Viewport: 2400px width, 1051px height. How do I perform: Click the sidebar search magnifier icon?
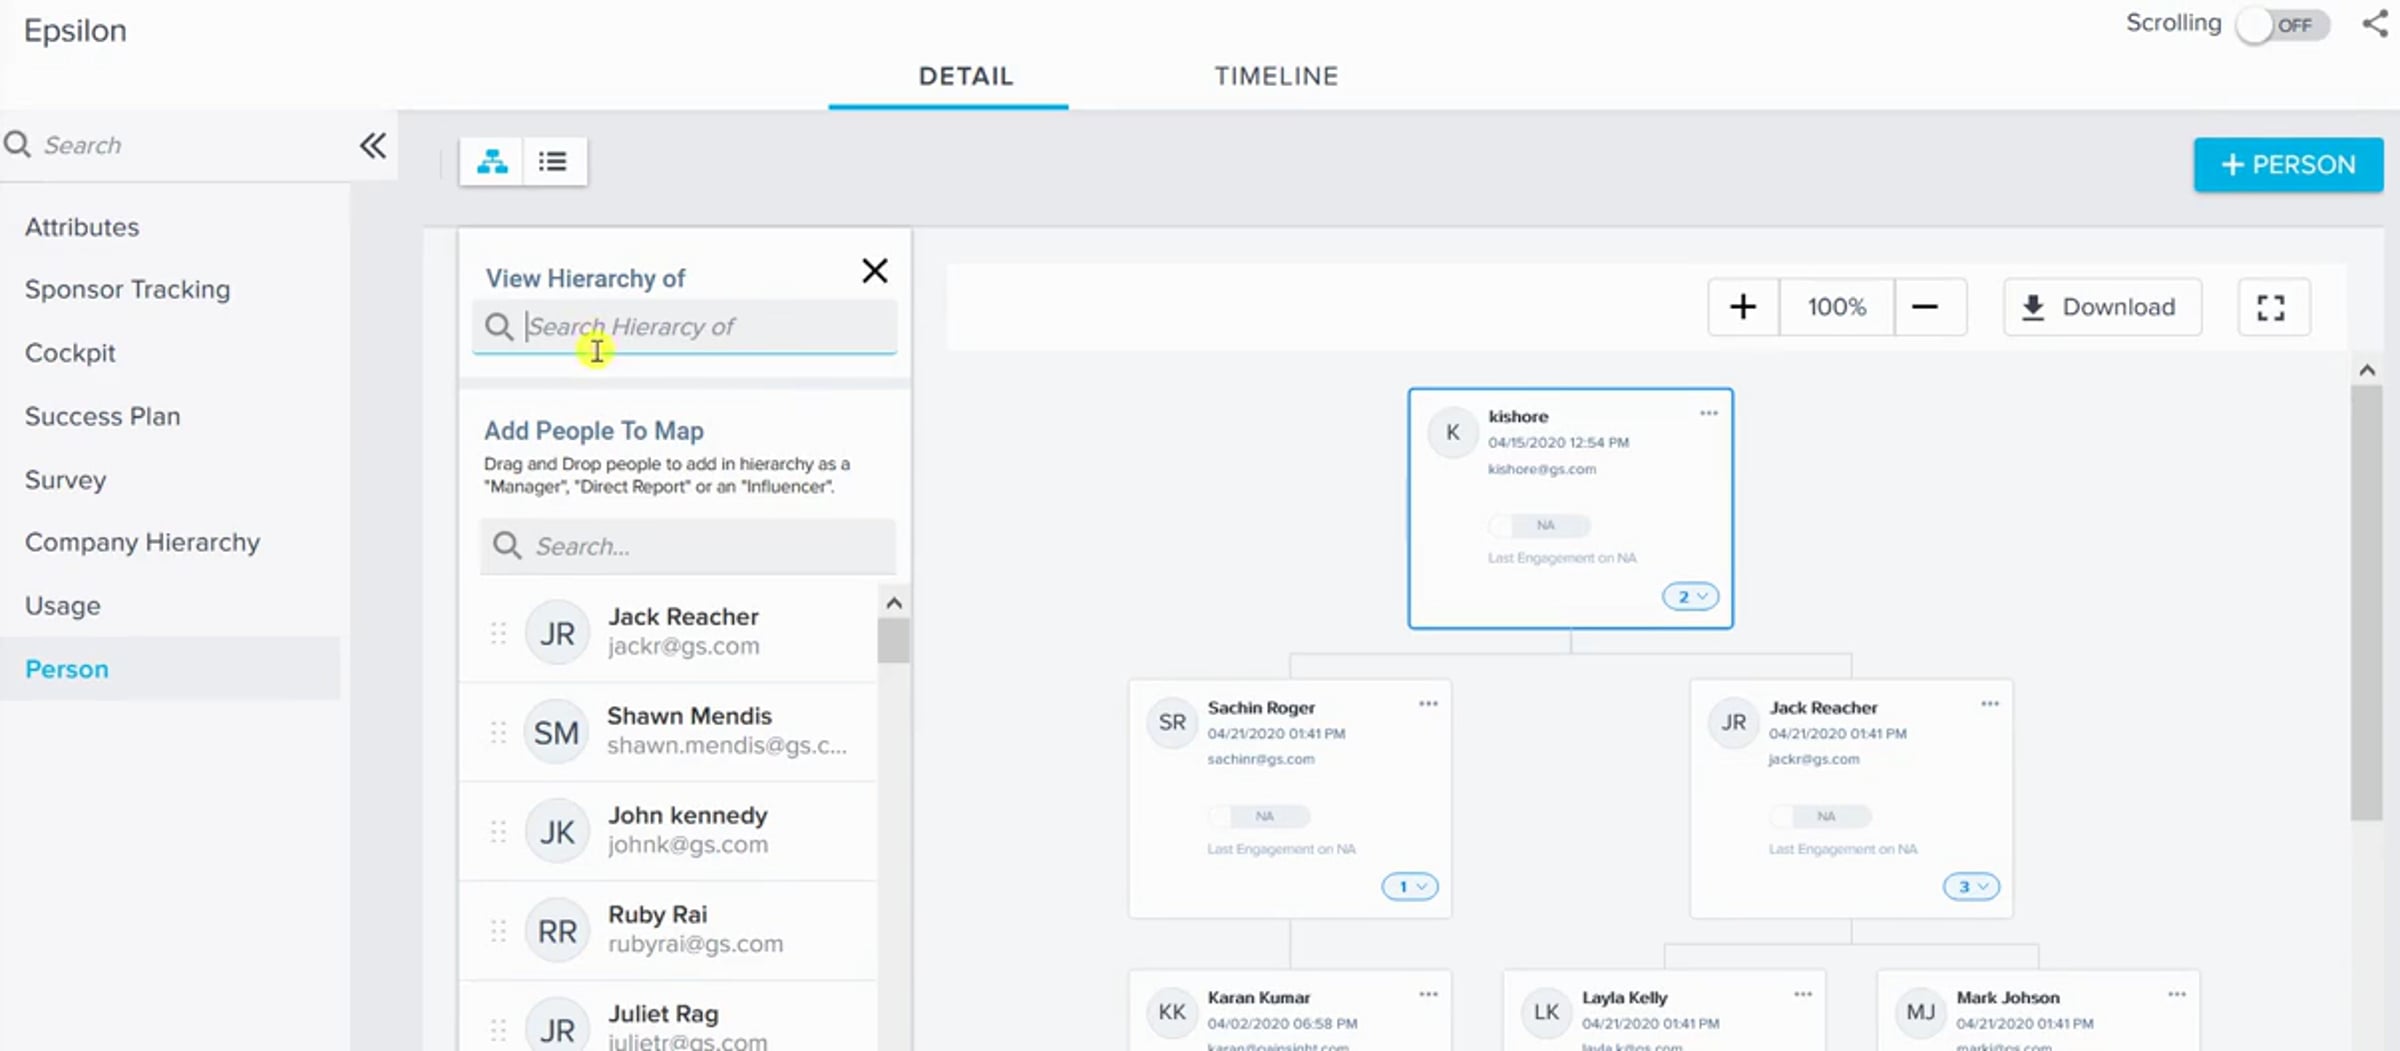[17, 145]
